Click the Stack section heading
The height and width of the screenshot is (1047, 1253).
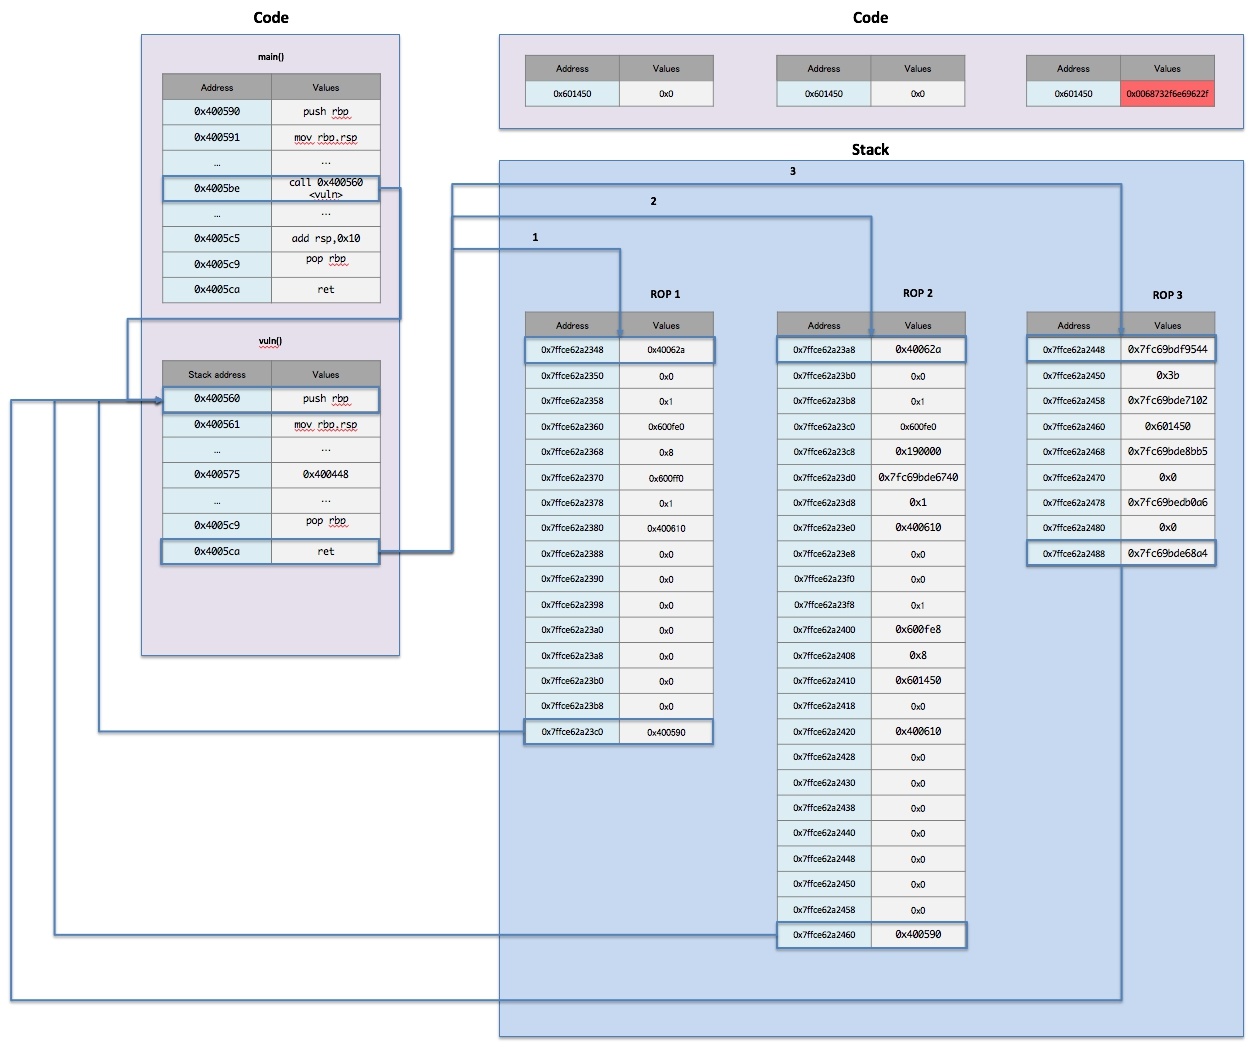[870, 149]
